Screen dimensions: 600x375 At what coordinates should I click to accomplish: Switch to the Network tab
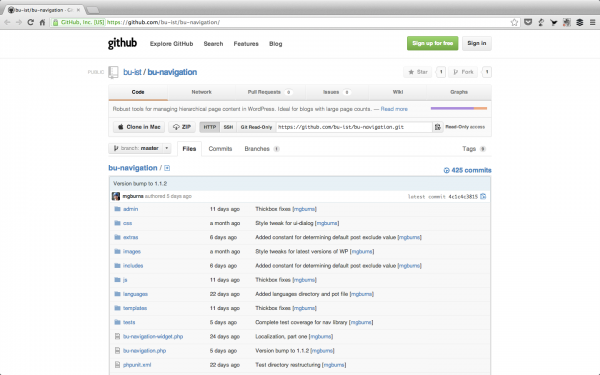201,92
